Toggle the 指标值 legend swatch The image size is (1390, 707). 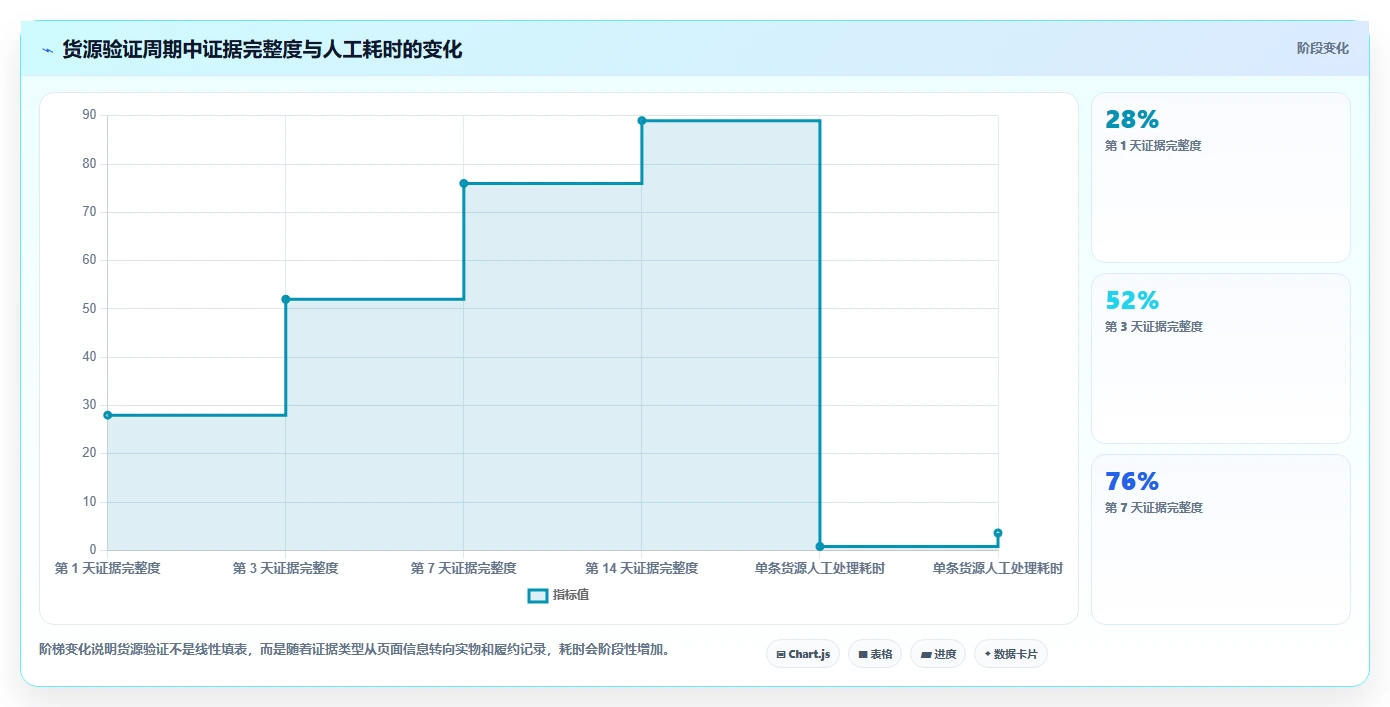point(538,596)
